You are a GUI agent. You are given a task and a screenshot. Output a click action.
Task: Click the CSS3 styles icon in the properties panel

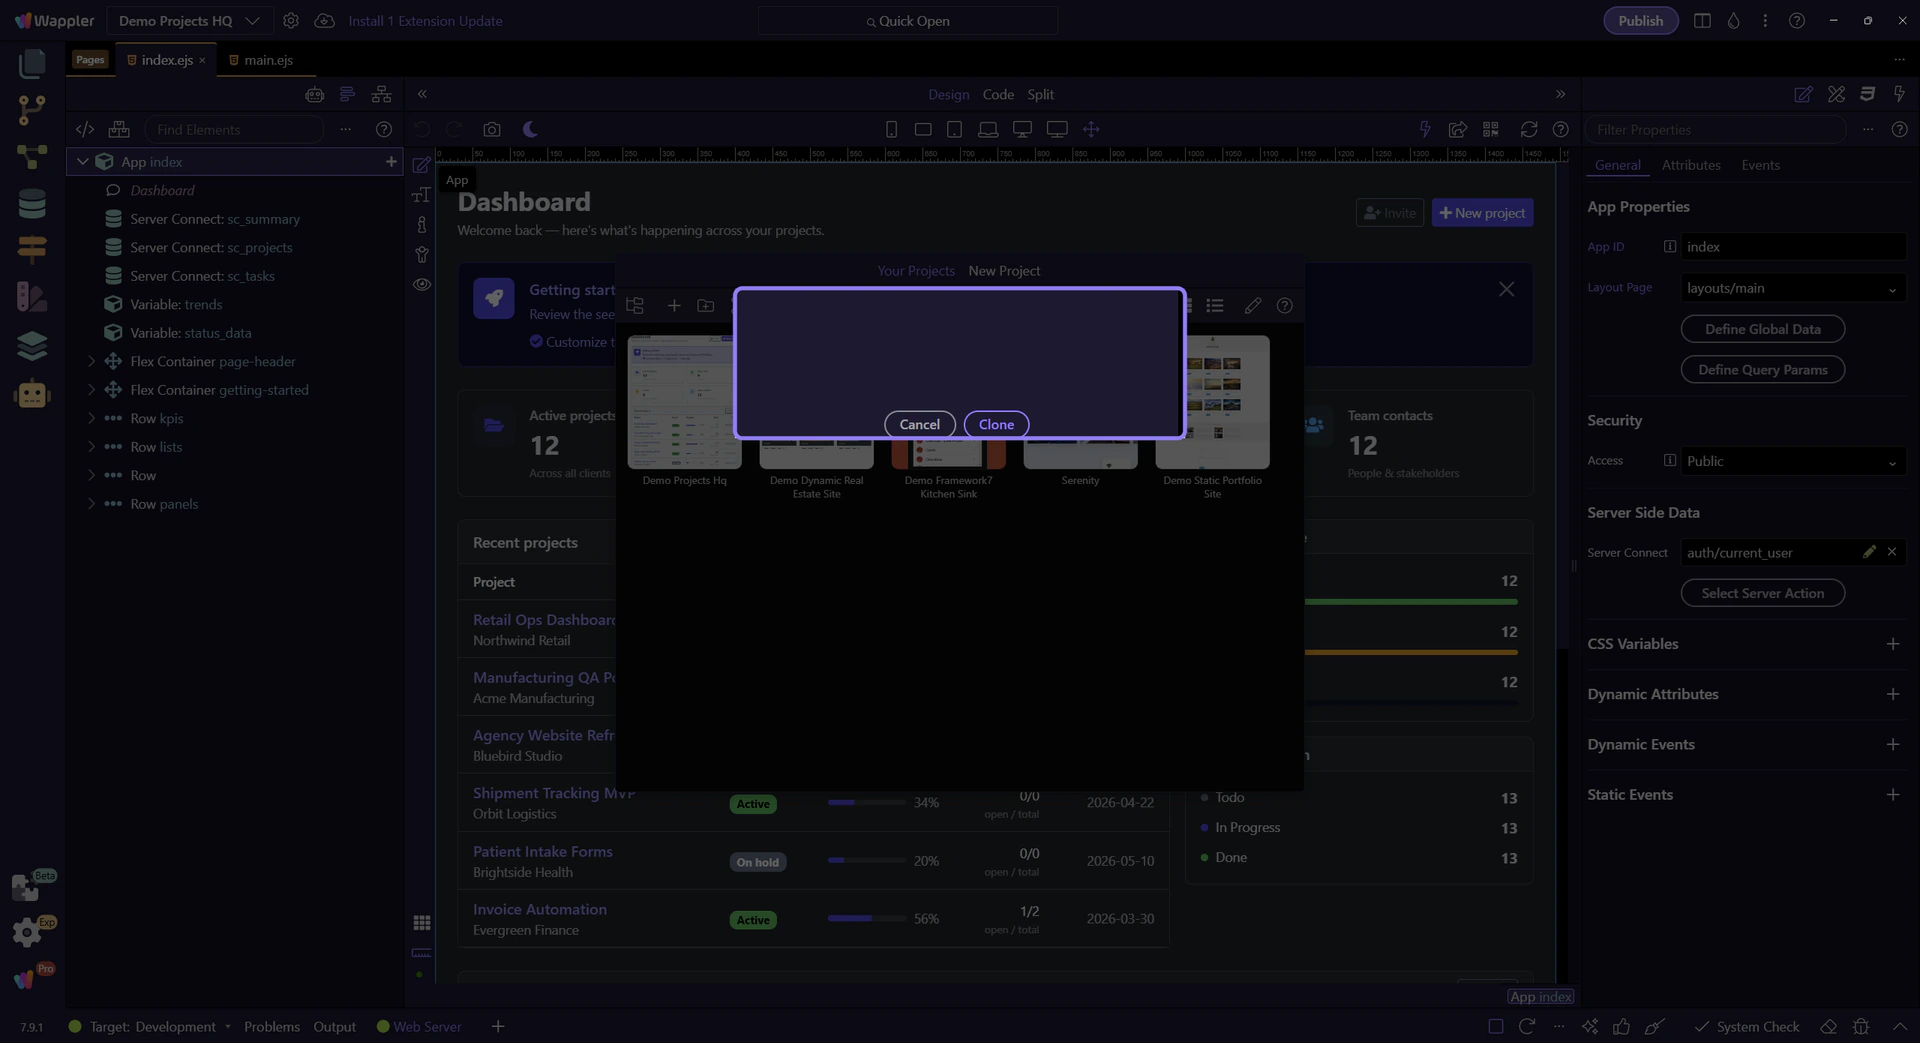(x=1867, y=94)
